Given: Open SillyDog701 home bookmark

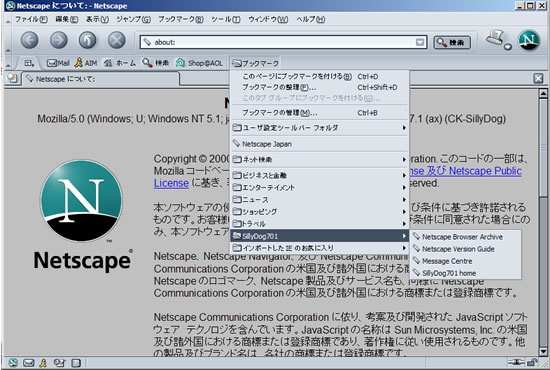Looking at the screenshot, I should tap(465, 273).
